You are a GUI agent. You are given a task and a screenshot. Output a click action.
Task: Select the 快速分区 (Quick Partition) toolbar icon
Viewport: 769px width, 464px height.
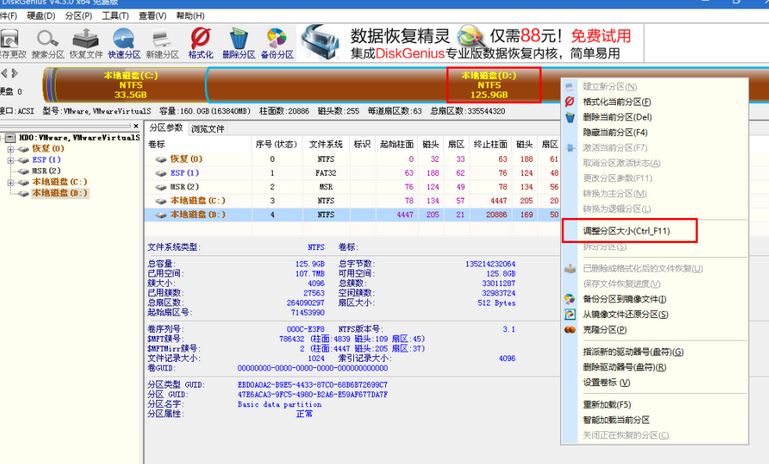[x=124, y=41]
